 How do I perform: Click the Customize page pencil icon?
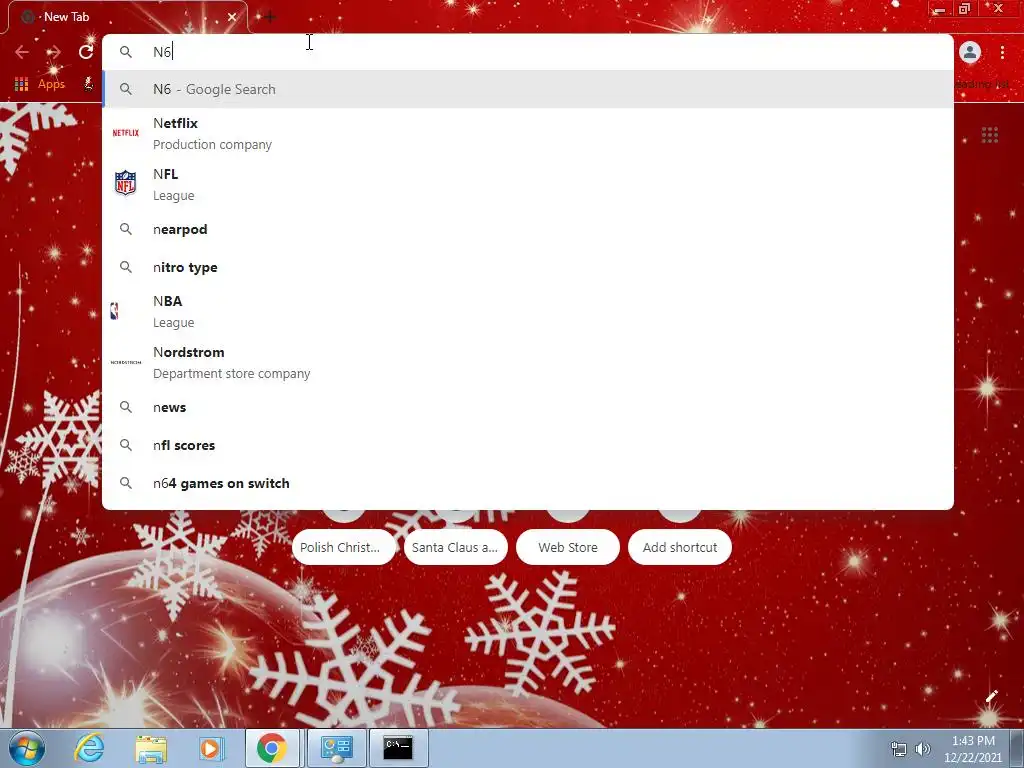pyautogui.click(x=991, y=696)
